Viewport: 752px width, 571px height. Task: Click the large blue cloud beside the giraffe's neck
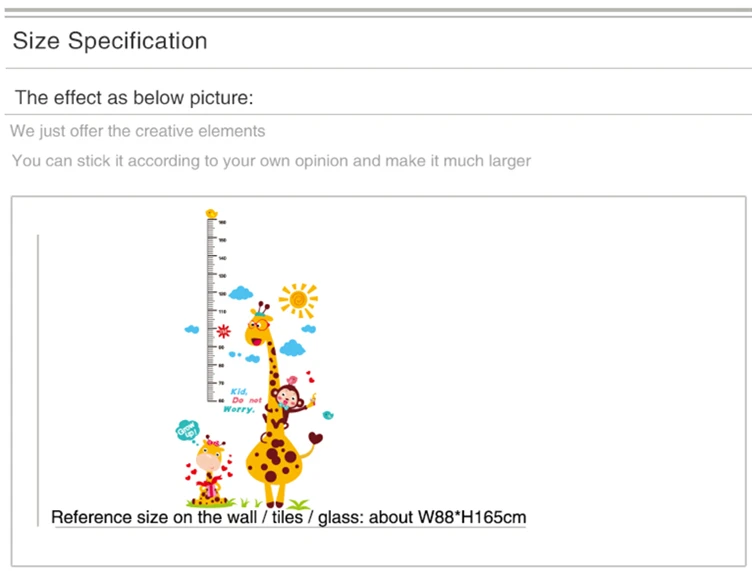(x=292, y=348)
